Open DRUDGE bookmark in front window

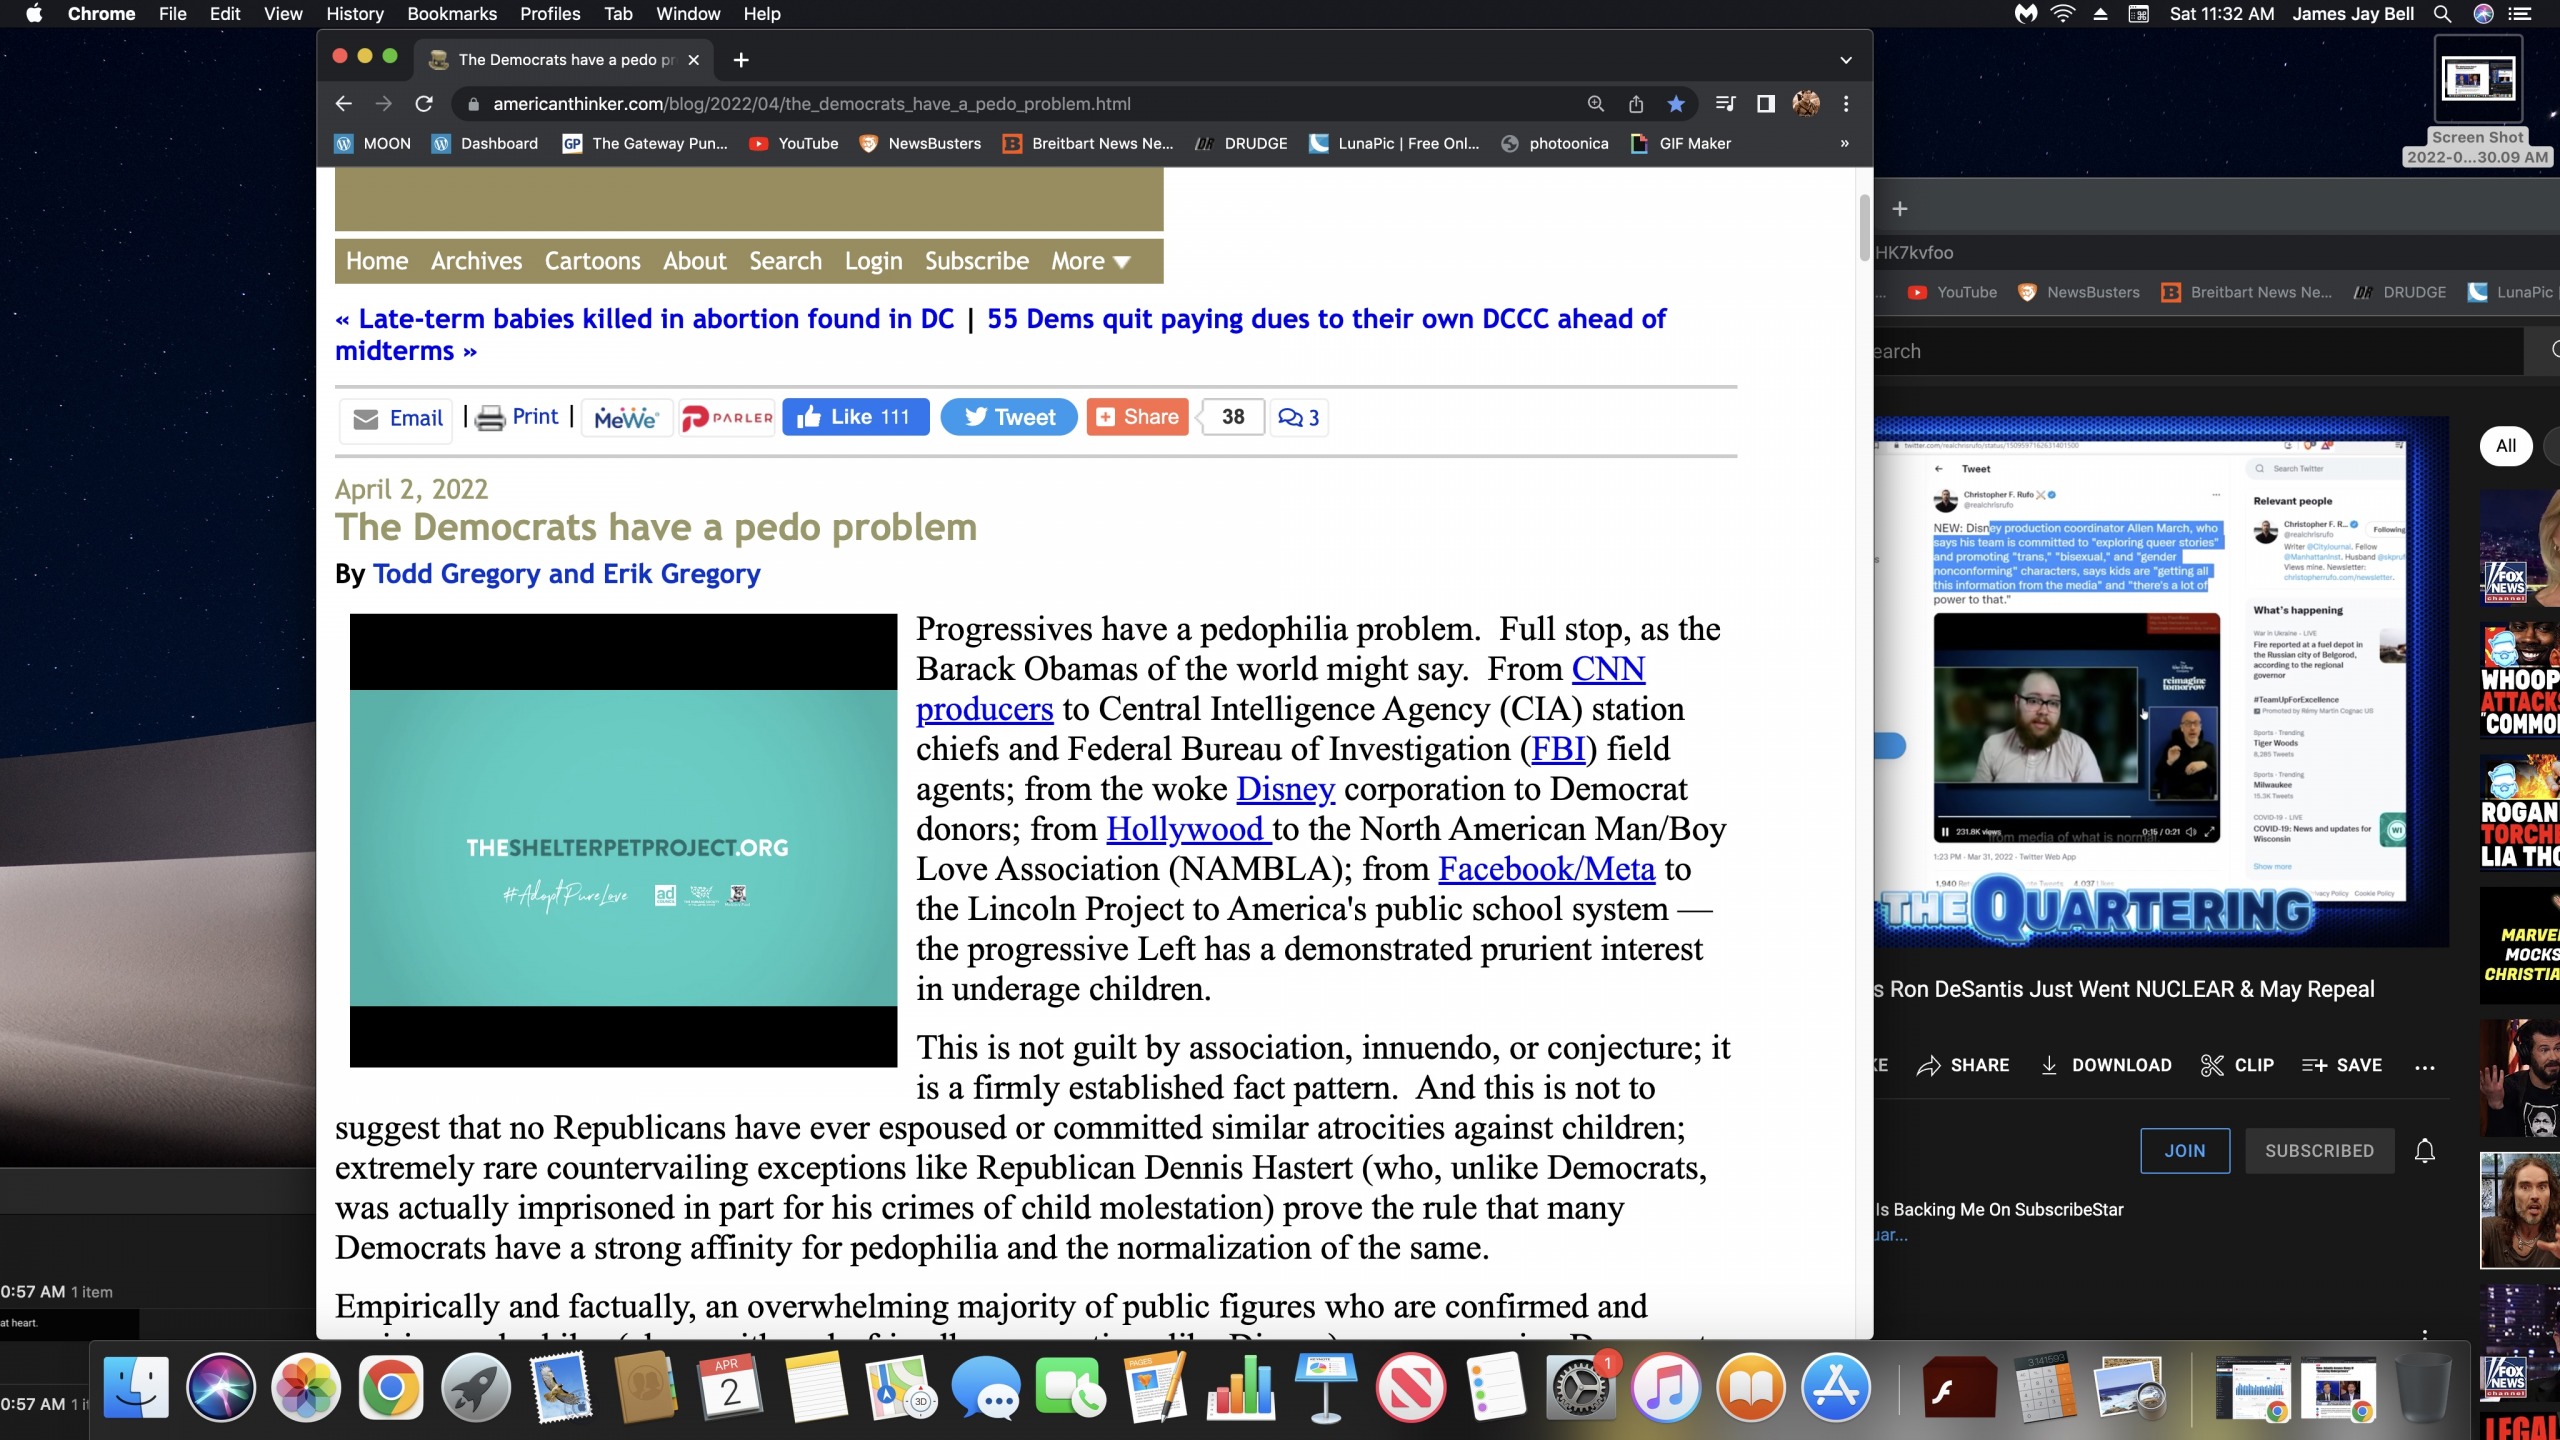click(1242, 143)
